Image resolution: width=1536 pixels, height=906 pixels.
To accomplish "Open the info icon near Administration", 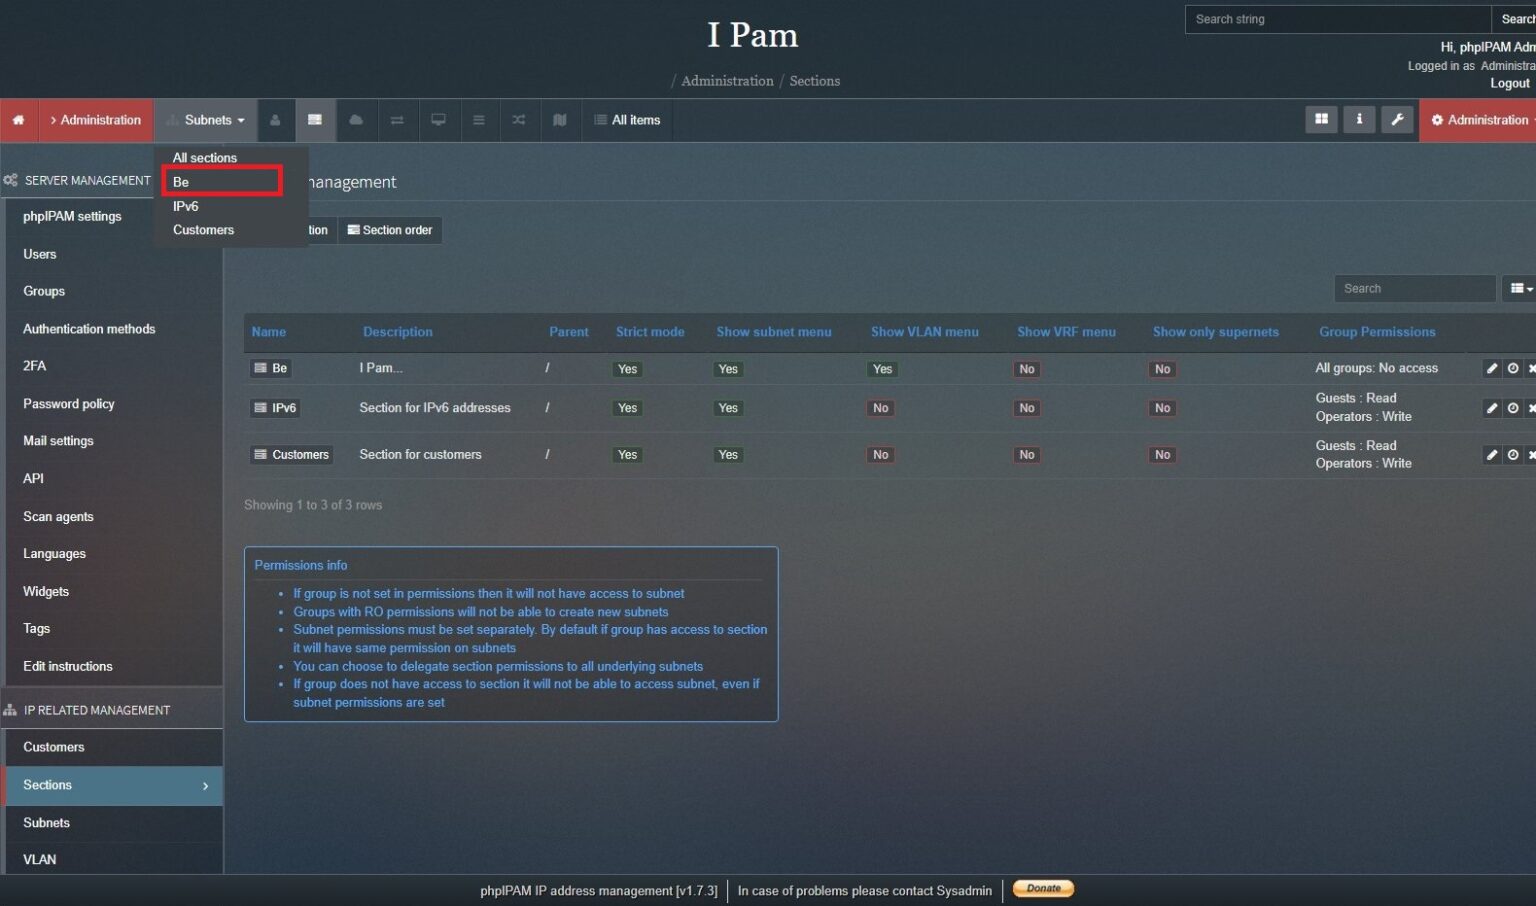I will click(x=1359, y=119).
